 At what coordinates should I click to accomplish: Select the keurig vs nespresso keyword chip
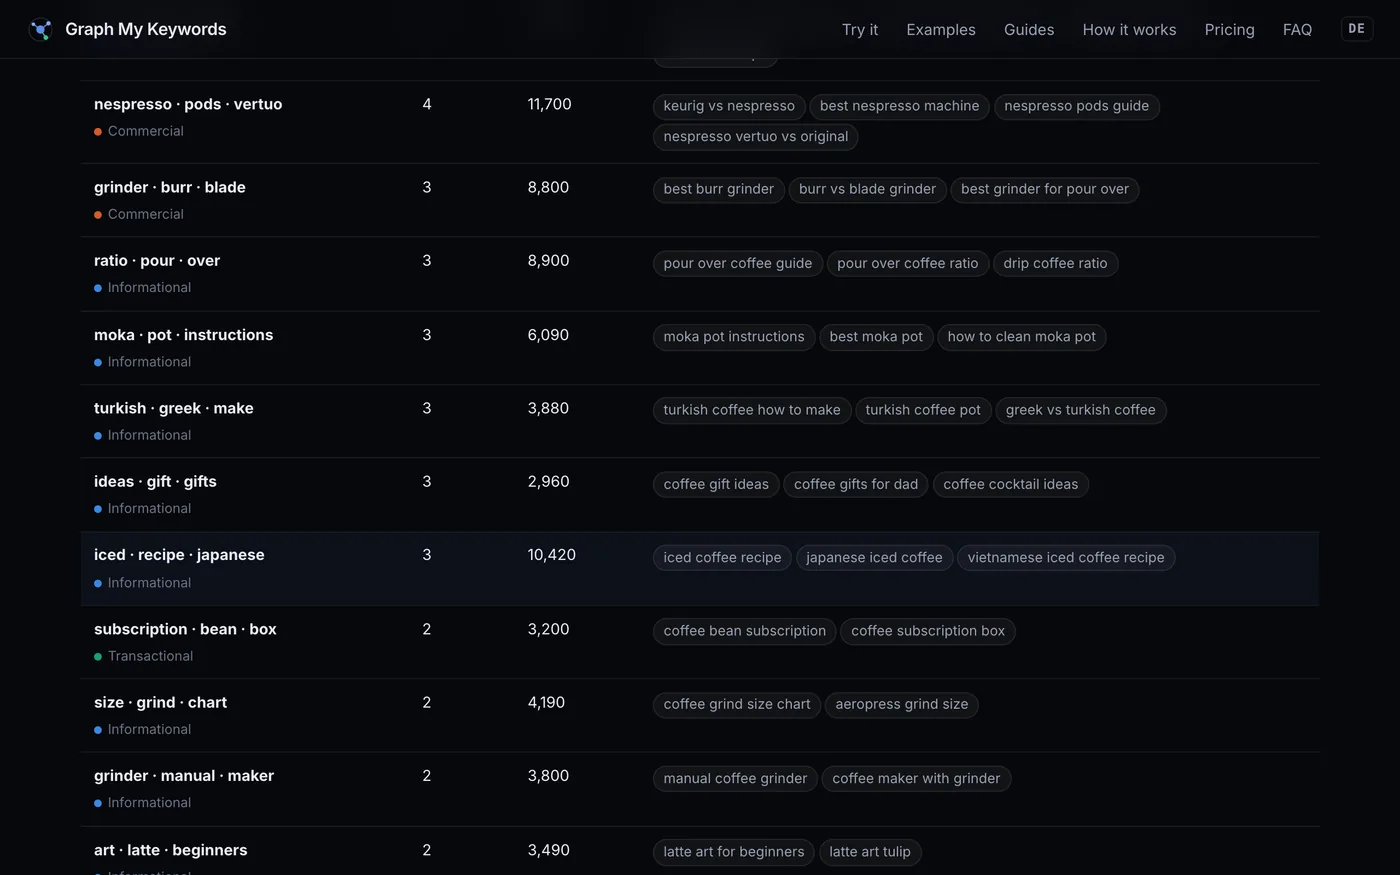(729, 106)
